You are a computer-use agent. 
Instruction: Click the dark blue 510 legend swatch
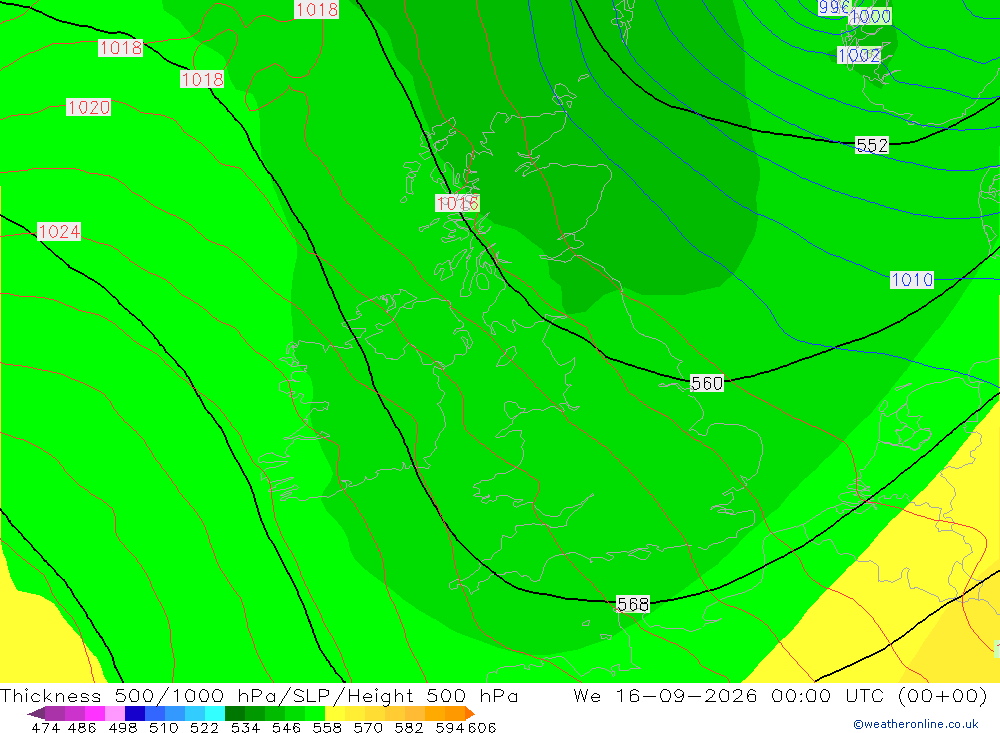click(135, 713)
